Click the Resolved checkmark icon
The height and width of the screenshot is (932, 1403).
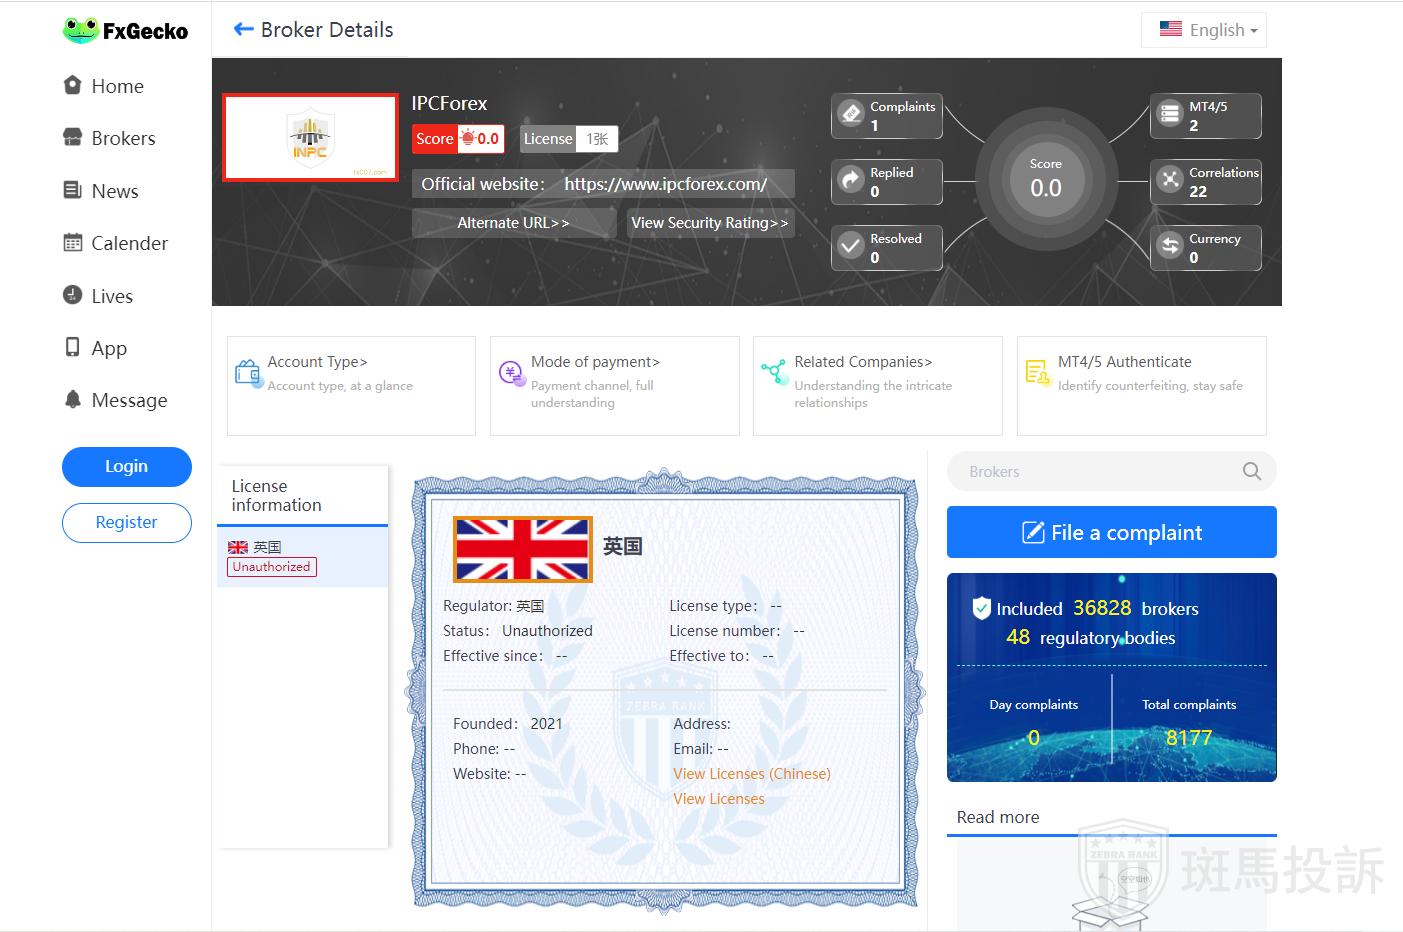851,247
